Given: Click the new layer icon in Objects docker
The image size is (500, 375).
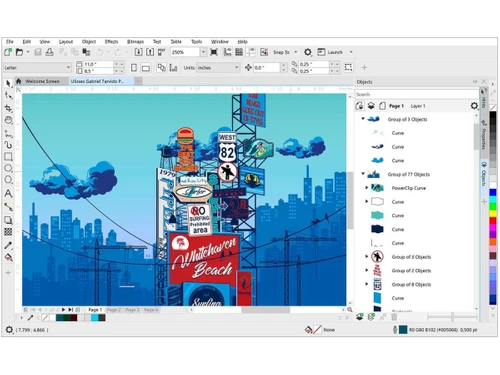Looking at the screenshot, I should [359, 317].
